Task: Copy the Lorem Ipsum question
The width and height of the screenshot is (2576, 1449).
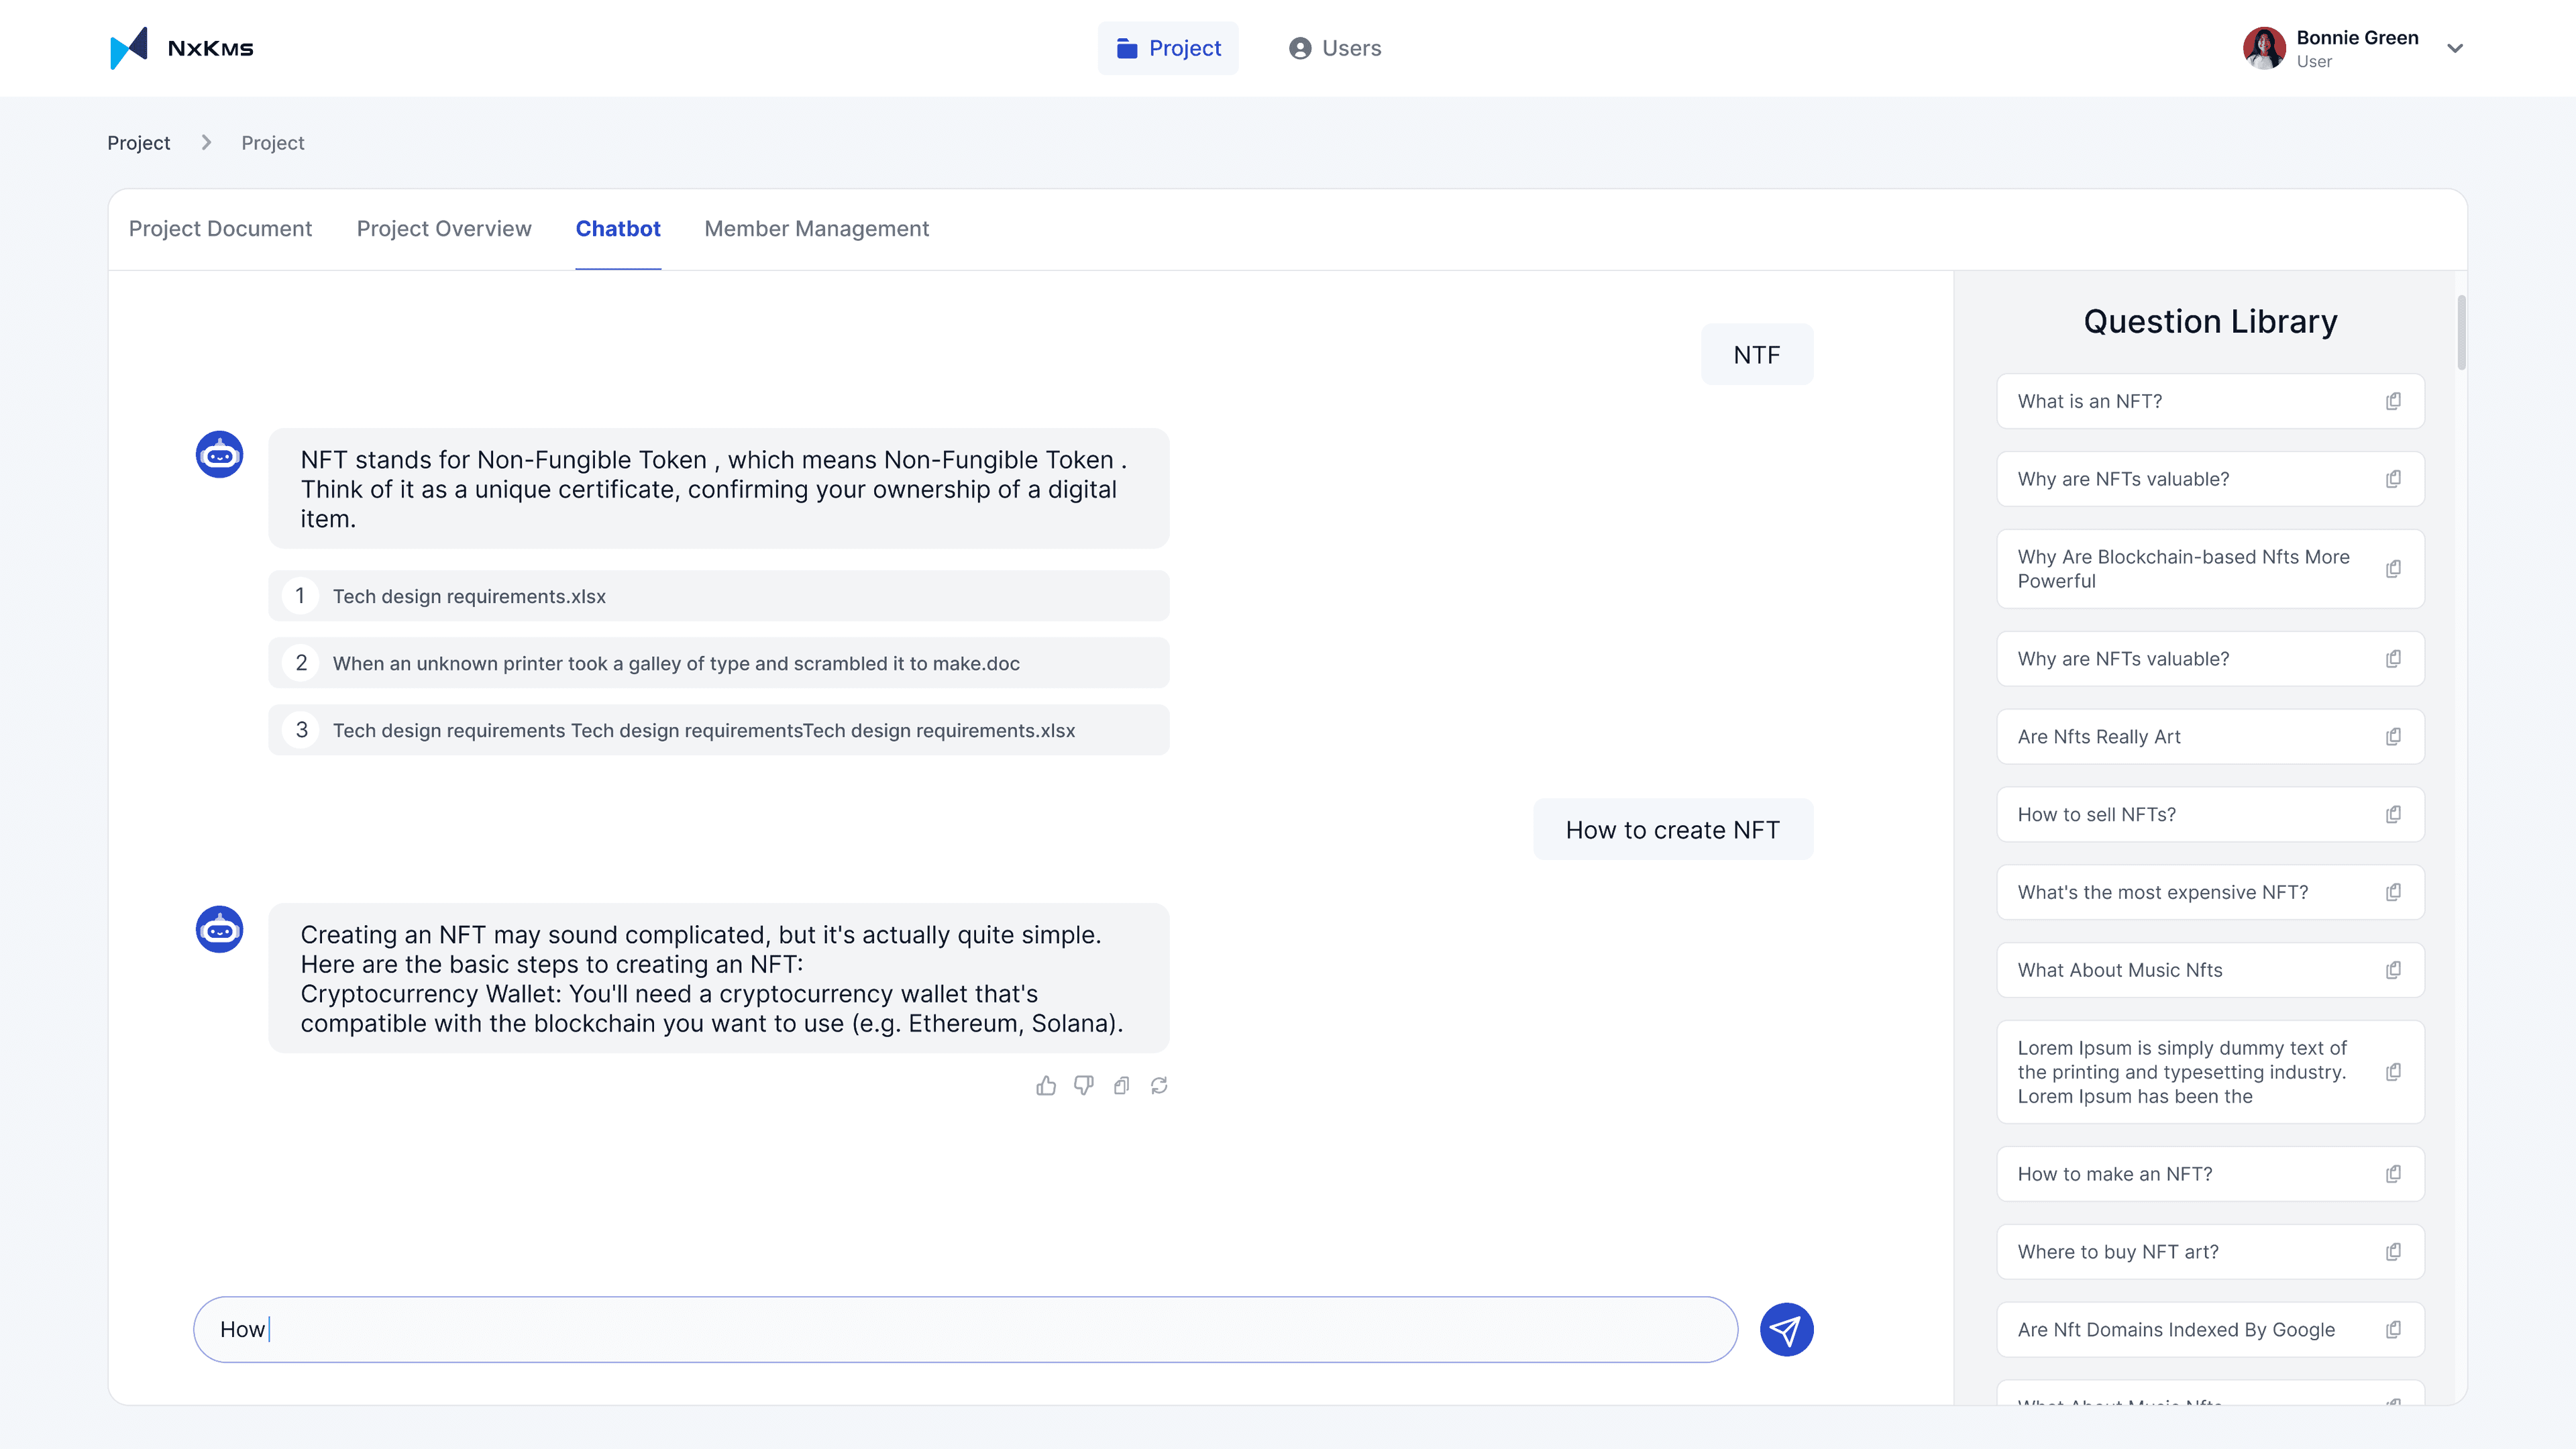Action: pos(2394,1072)
